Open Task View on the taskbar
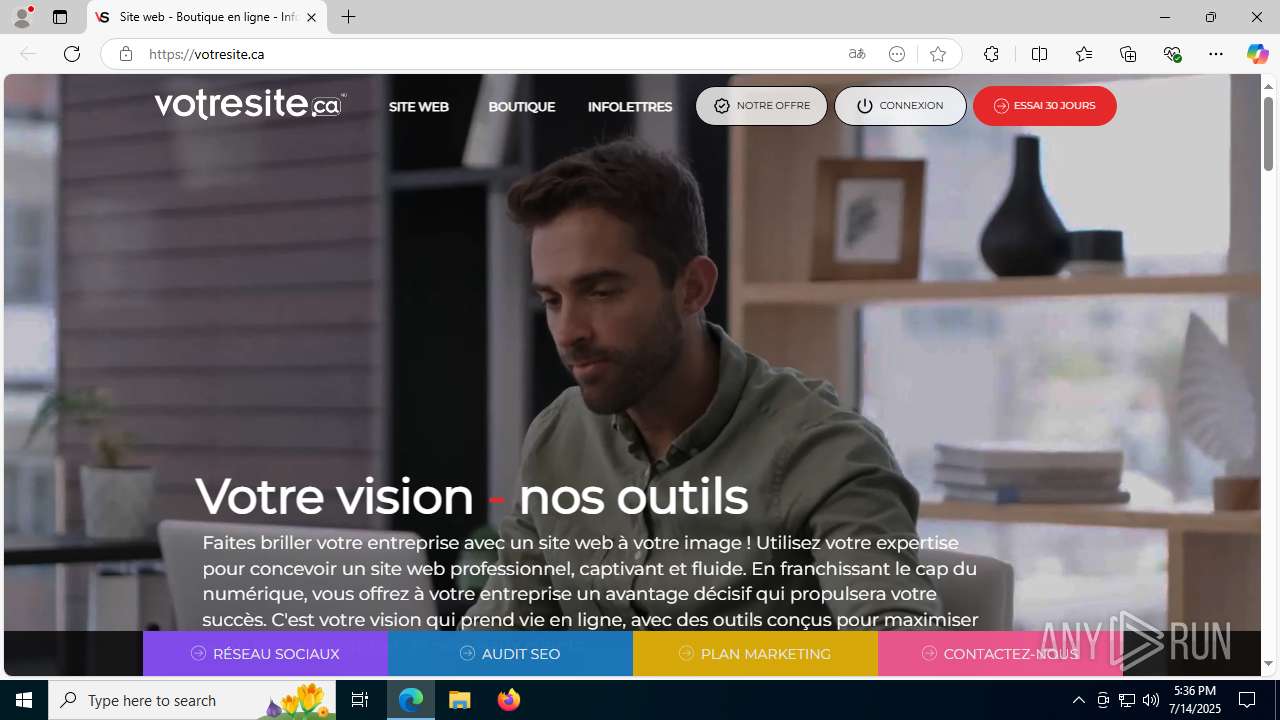Image resolution: width=1280 pixels, height=720 pixels. (360, 700)
